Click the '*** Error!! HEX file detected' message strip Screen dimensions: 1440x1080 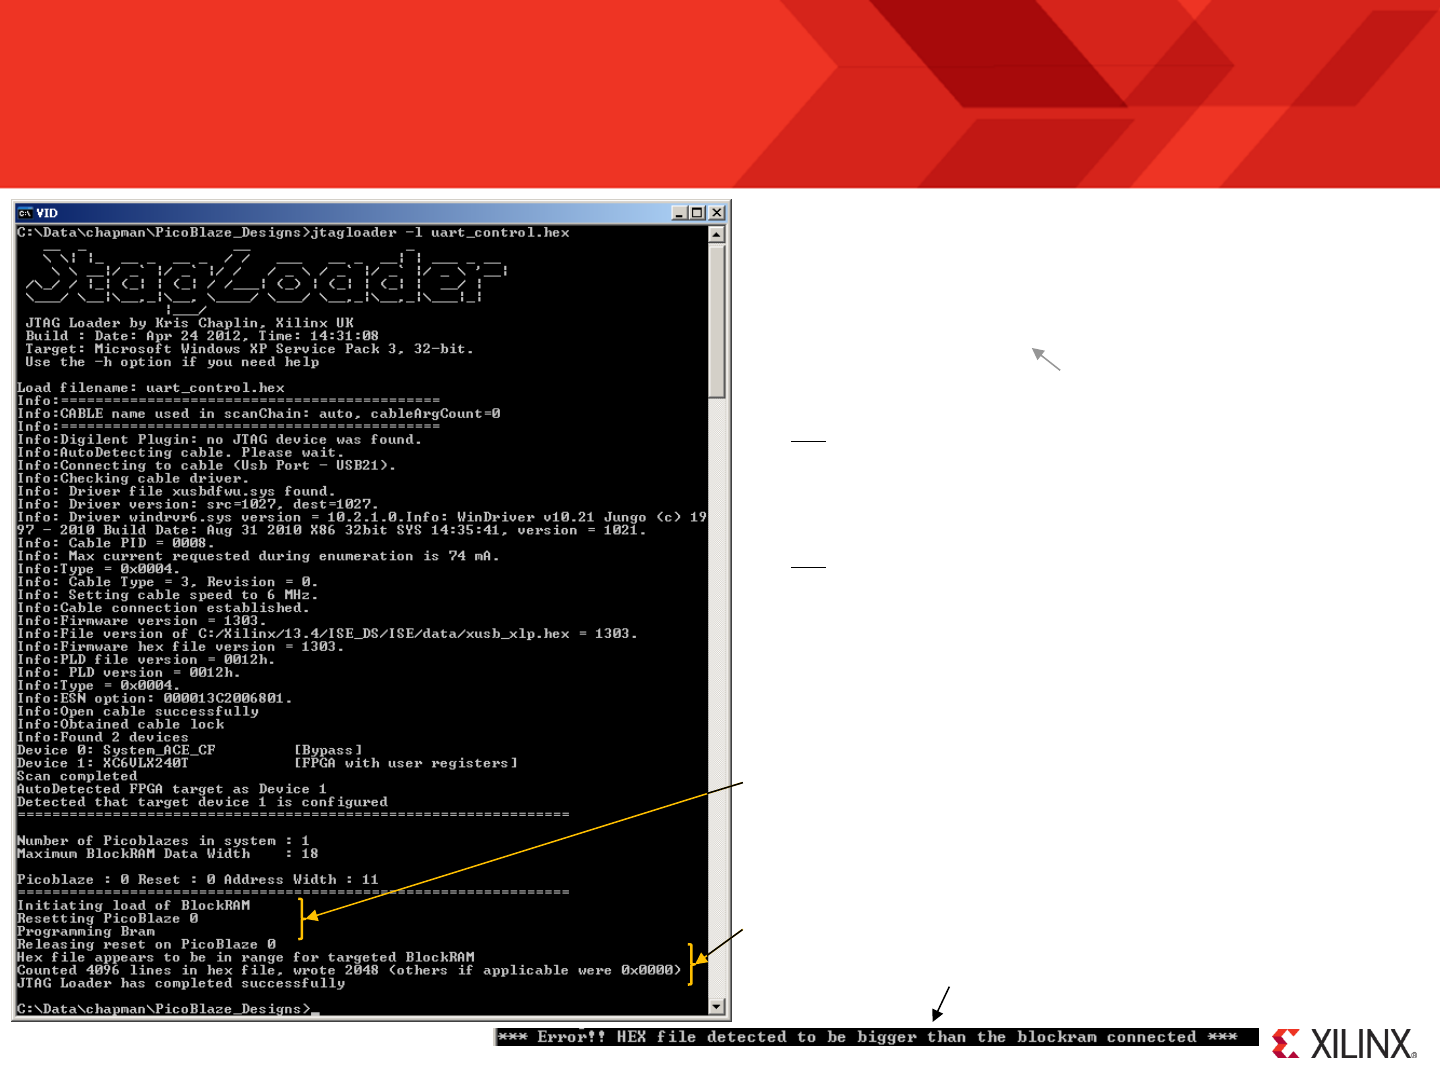pos(877,1037)
